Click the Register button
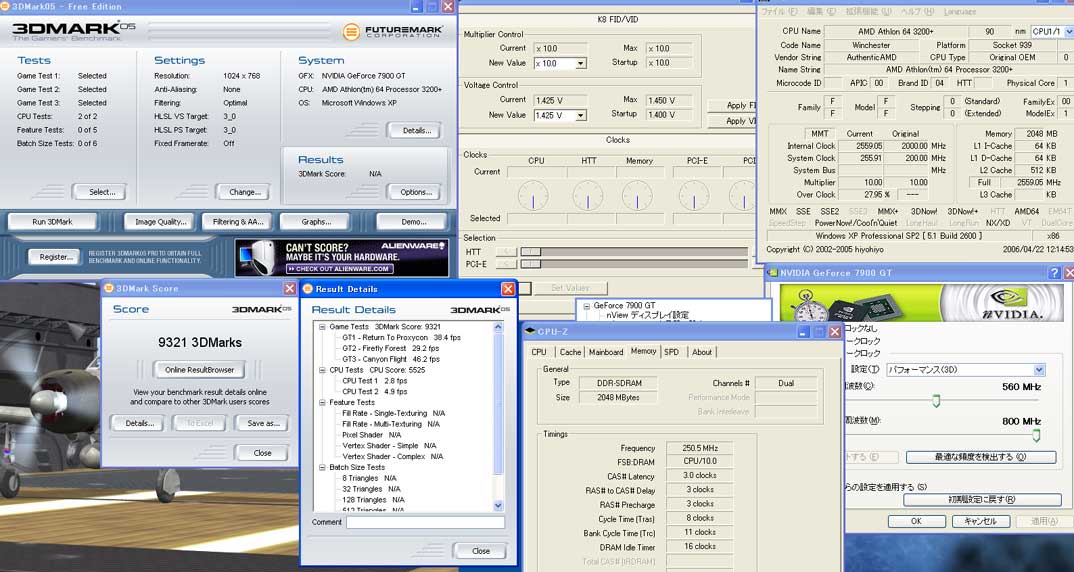This screenshot has width=1074, height=572. 54,257
